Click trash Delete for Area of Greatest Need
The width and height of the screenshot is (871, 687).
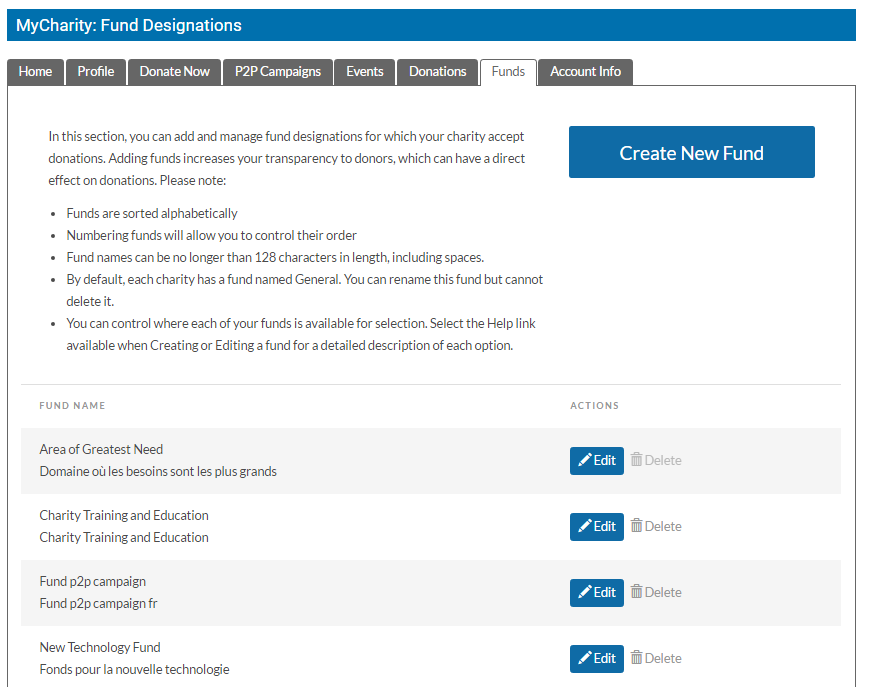point(656,461)
